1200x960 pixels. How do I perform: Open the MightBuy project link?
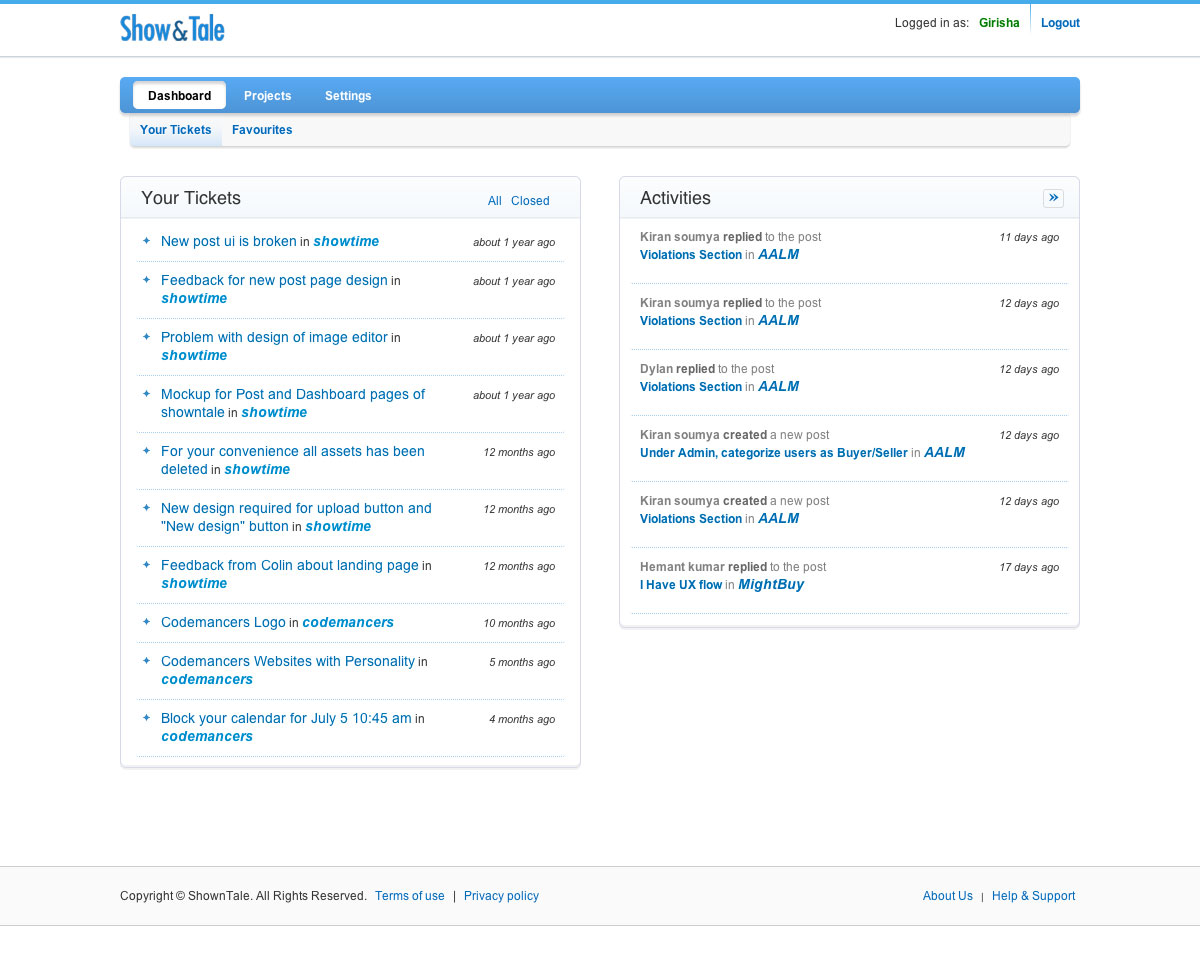[771, 585]
